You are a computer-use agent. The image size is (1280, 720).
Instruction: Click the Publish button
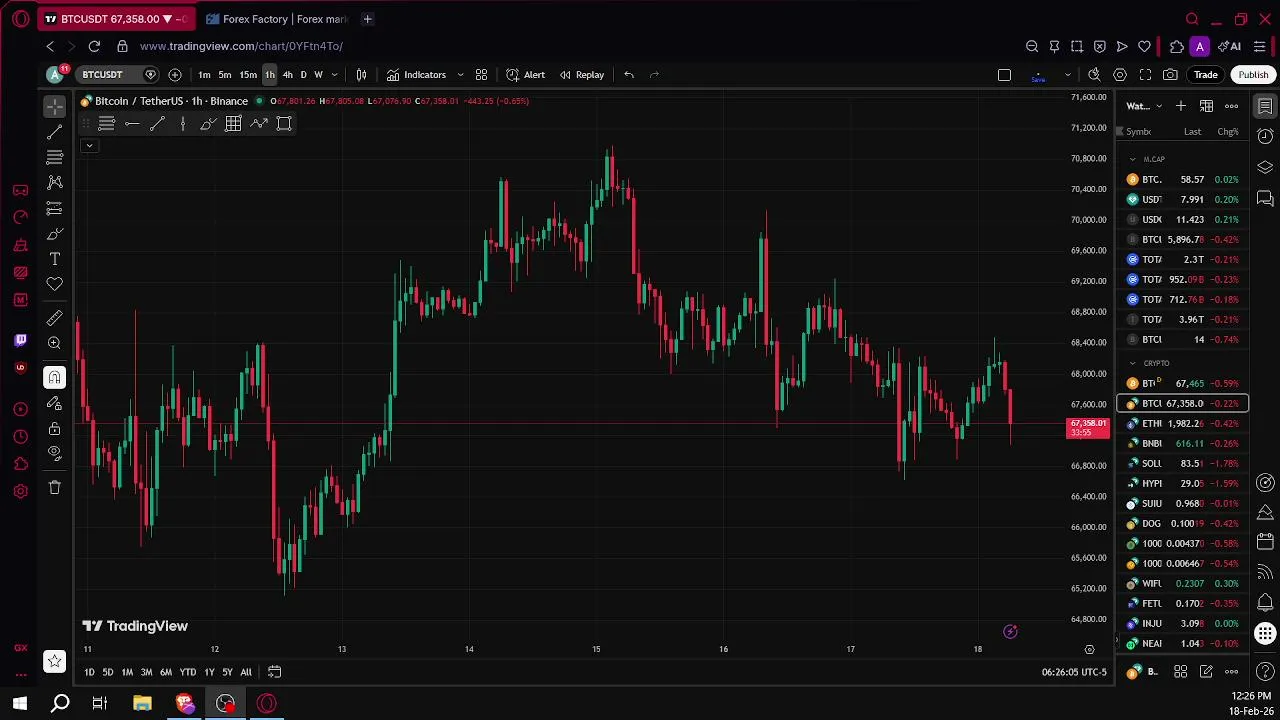pos(1253,75)
